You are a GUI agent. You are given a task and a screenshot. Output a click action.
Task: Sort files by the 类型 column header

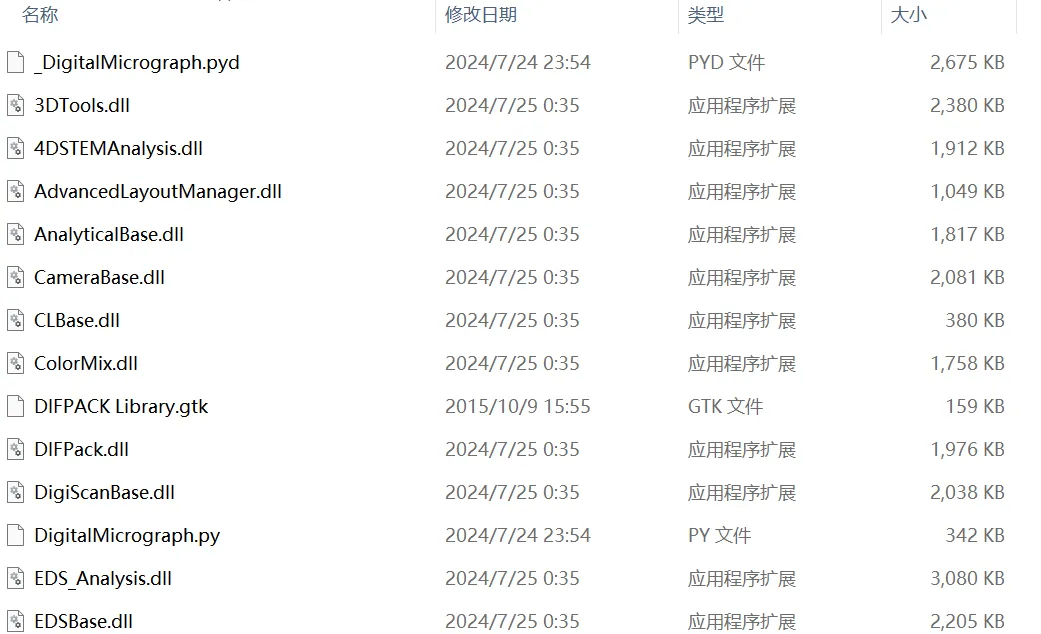click(x=706, y=15)
